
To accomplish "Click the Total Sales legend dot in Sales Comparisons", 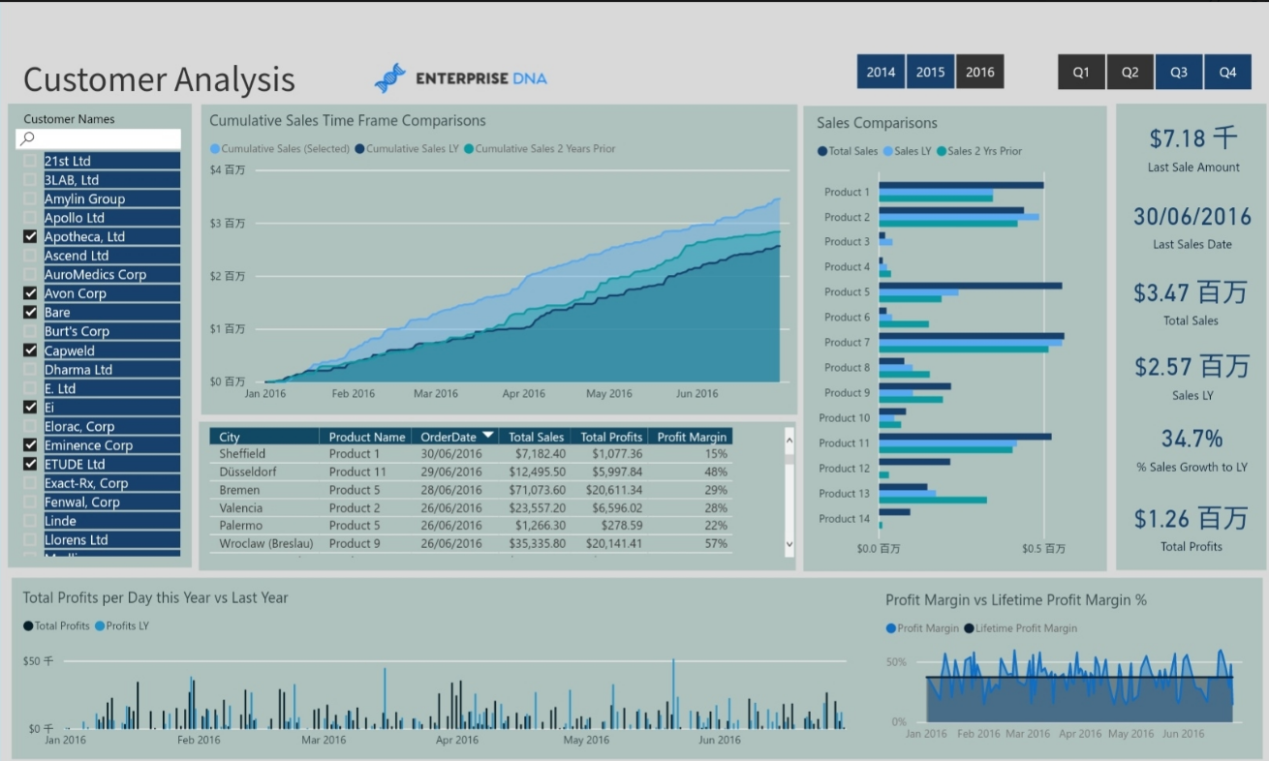I will point(822,152).
